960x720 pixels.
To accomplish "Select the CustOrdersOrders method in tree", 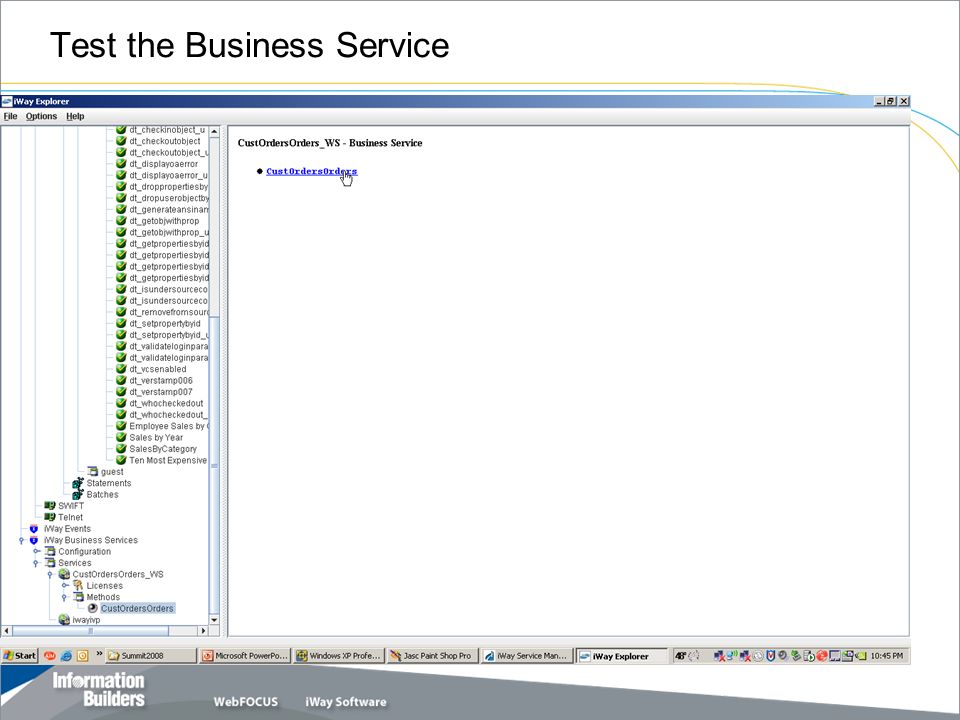I will (x=137, y=609).
